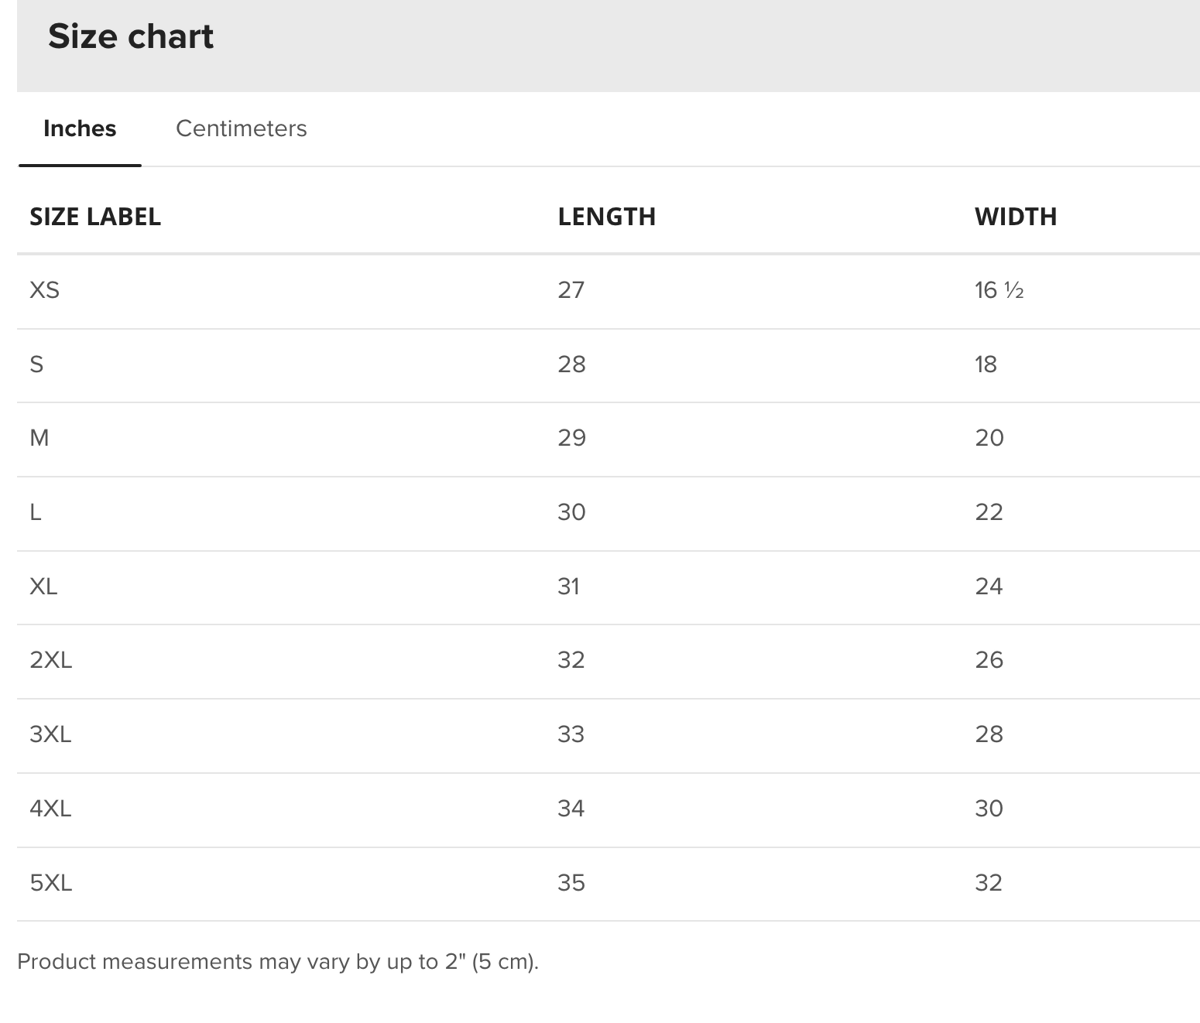Select the XS size row label

pos(45,290)
